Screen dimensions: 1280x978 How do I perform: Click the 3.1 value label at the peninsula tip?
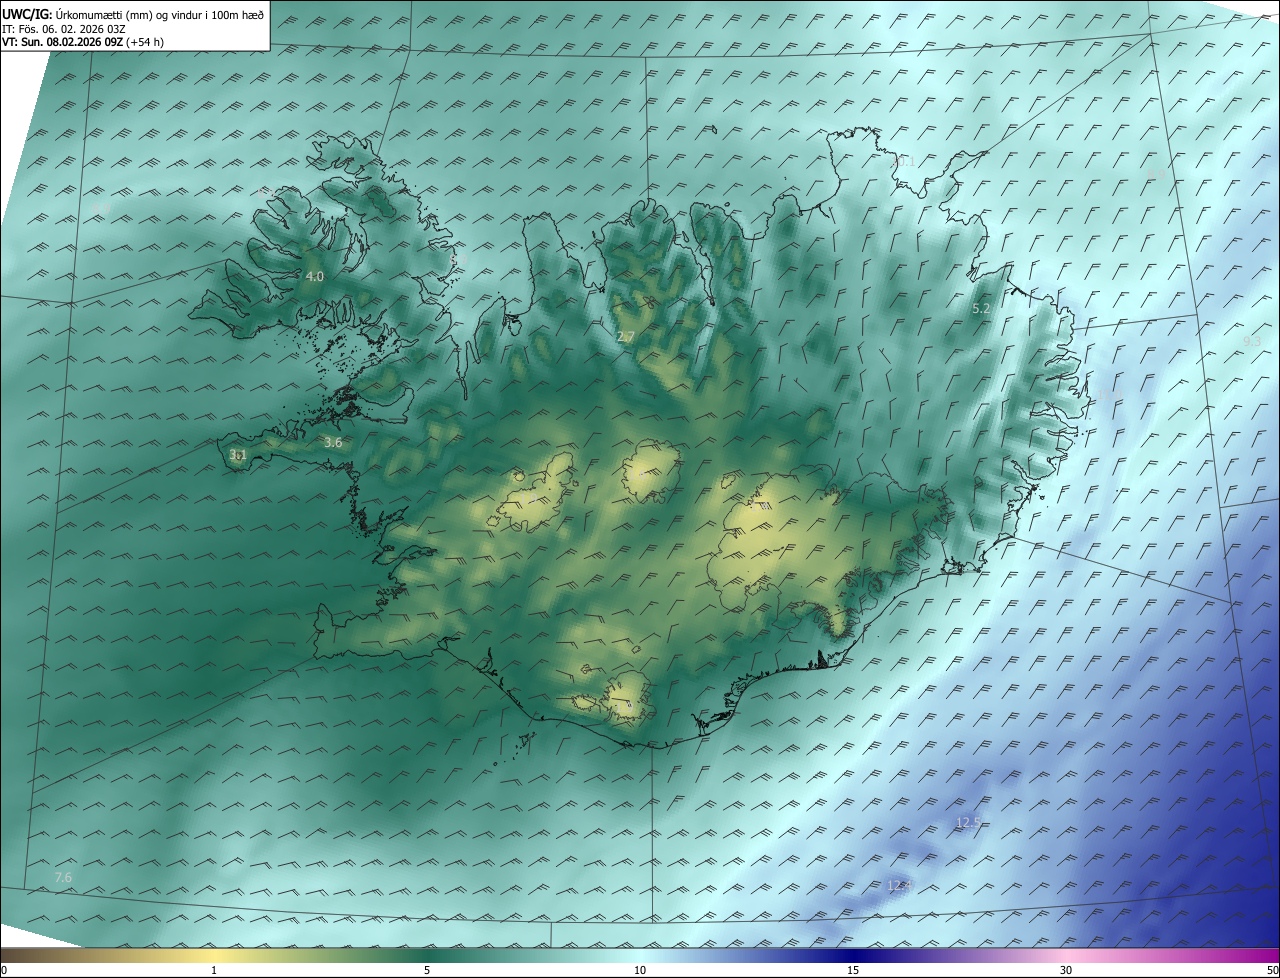[x=238, y=455]
